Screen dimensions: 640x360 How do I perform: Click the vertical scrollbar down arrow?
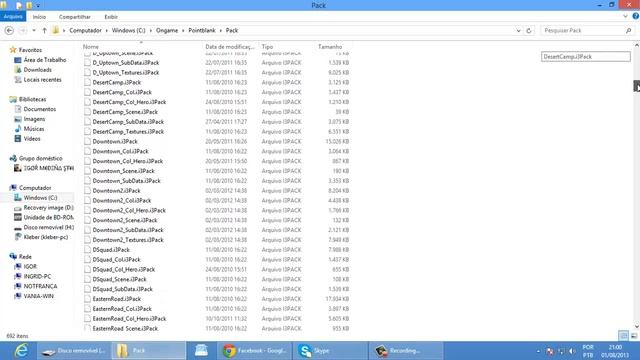[636, 326]
